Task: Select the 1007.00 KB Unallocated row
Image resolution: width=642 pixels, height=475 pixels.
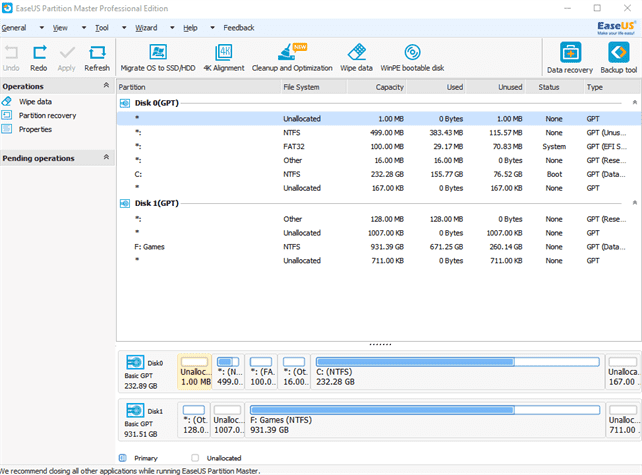Action: (379, 233)
